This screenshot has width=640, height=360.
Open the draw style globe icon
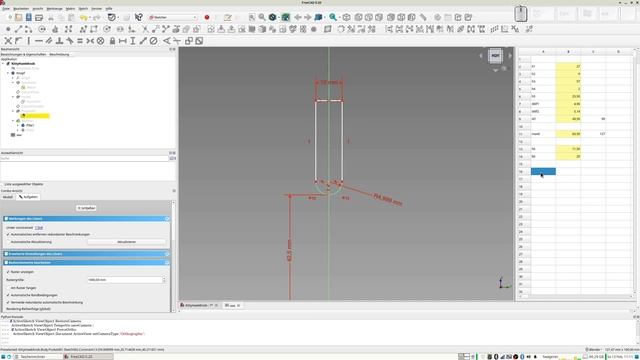pos(272,18)
